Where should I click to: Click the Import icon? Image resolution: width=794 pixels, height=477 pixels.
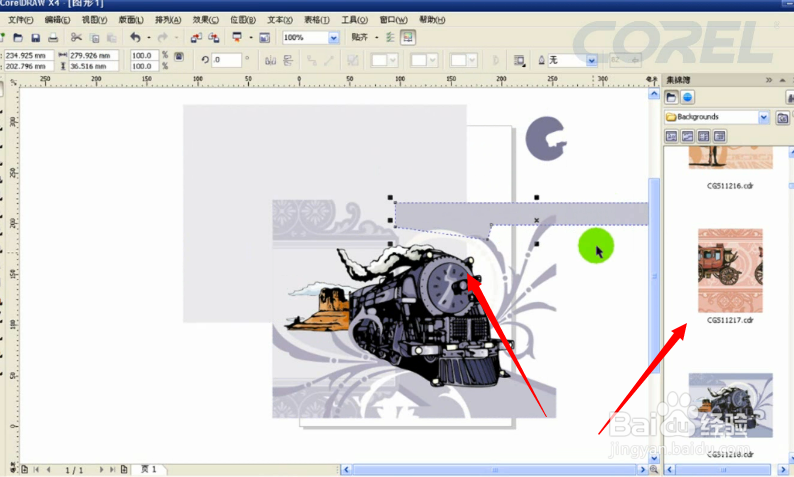(x=196, y=37)
